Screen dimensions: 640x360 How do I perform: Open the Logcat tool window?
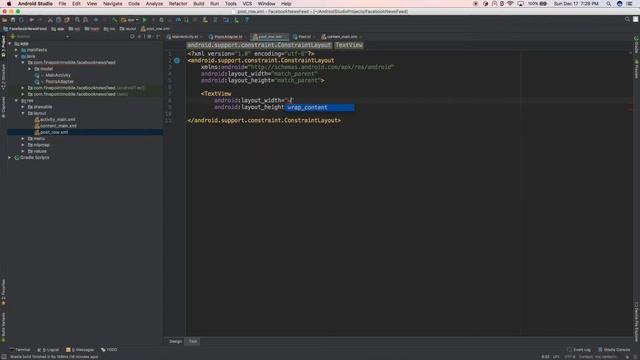[x=48, y=350]
